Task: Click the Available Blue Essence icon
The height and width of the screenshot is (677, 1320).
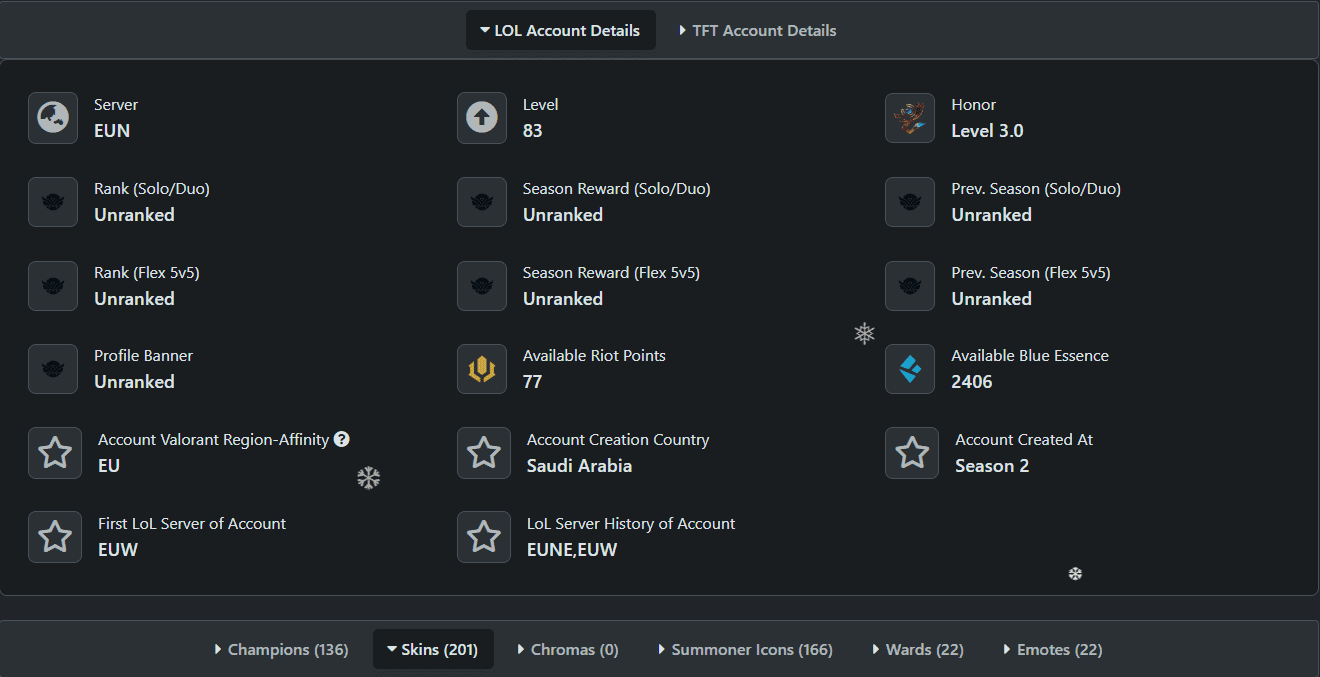Action: [910, 369]
